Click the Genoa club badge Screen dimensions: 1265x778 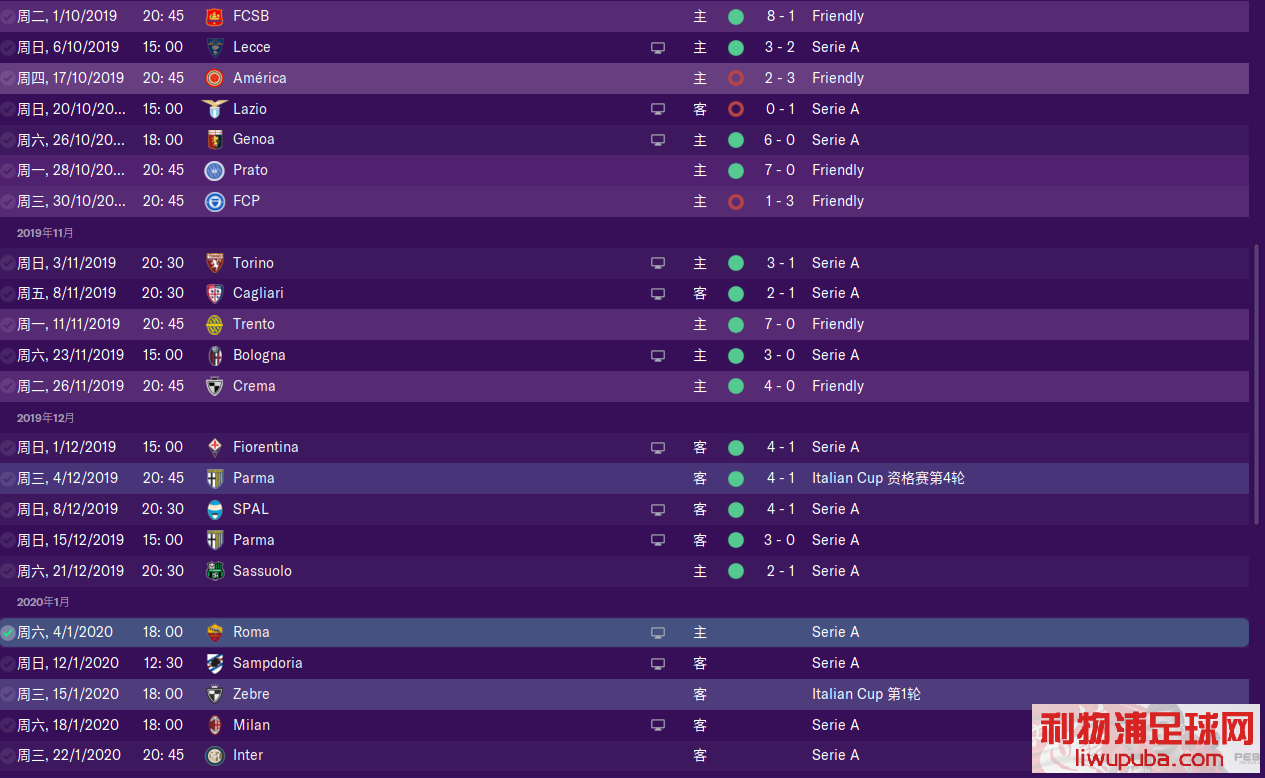point(214,140)
